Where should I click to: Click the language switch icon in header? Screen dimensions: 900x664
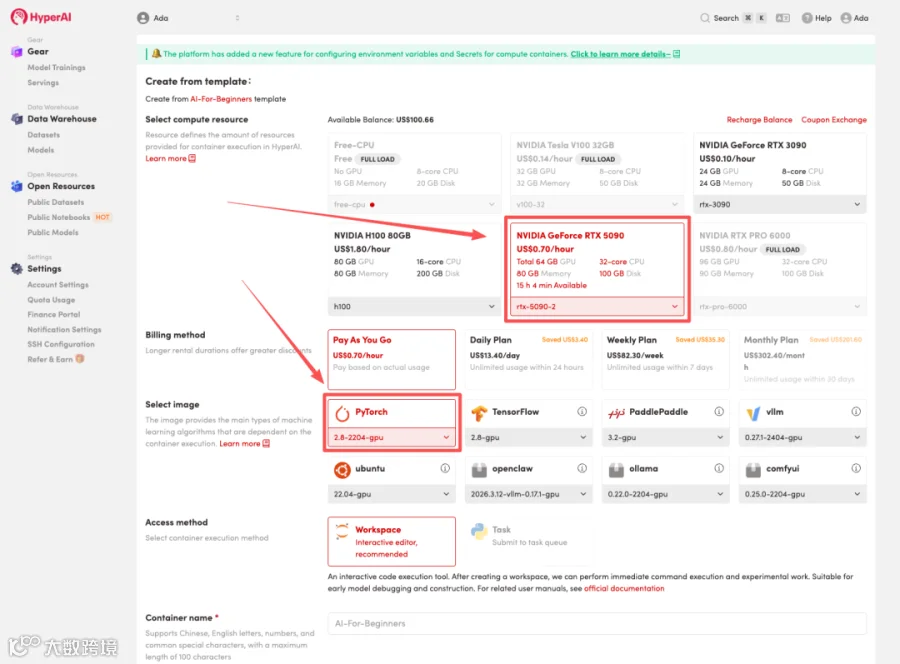tap(782, 18)
